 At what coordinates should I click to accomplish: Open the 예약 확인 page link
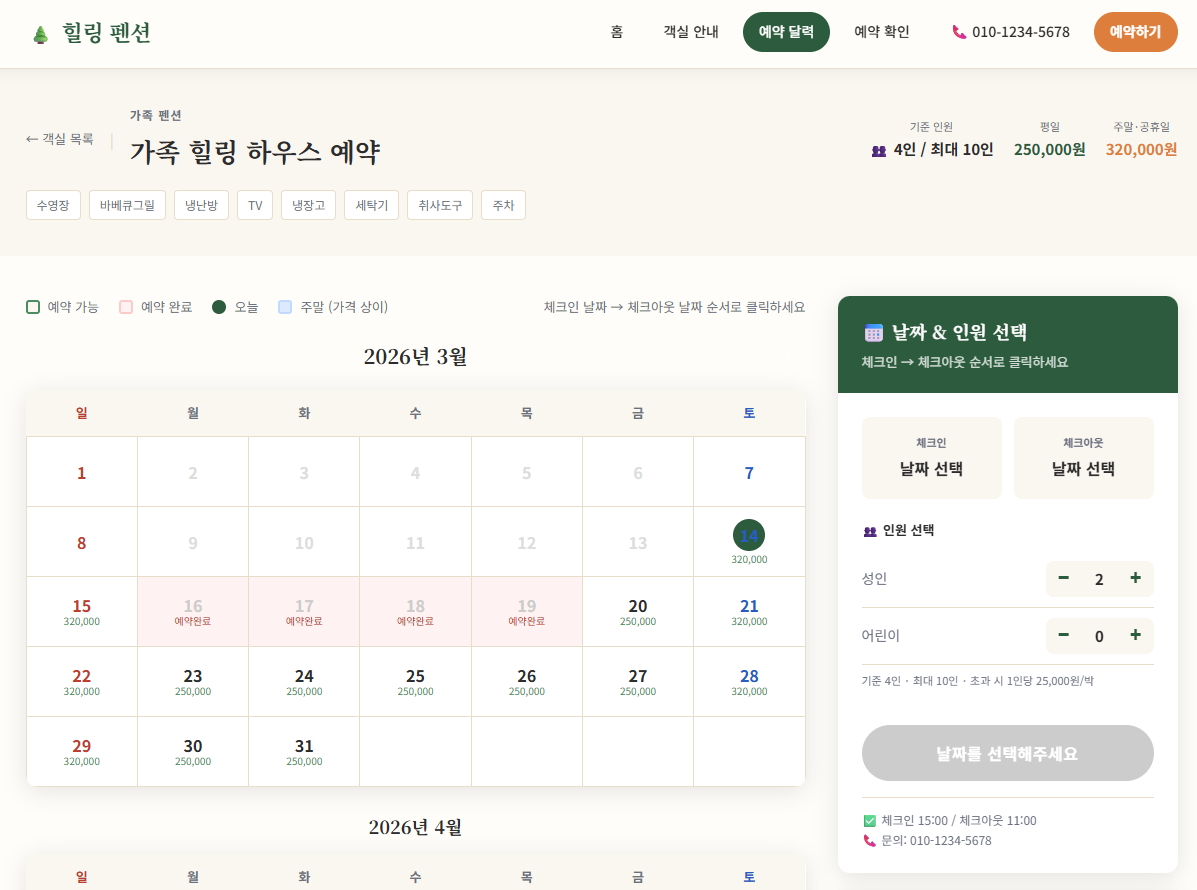(x=881, y=31)
